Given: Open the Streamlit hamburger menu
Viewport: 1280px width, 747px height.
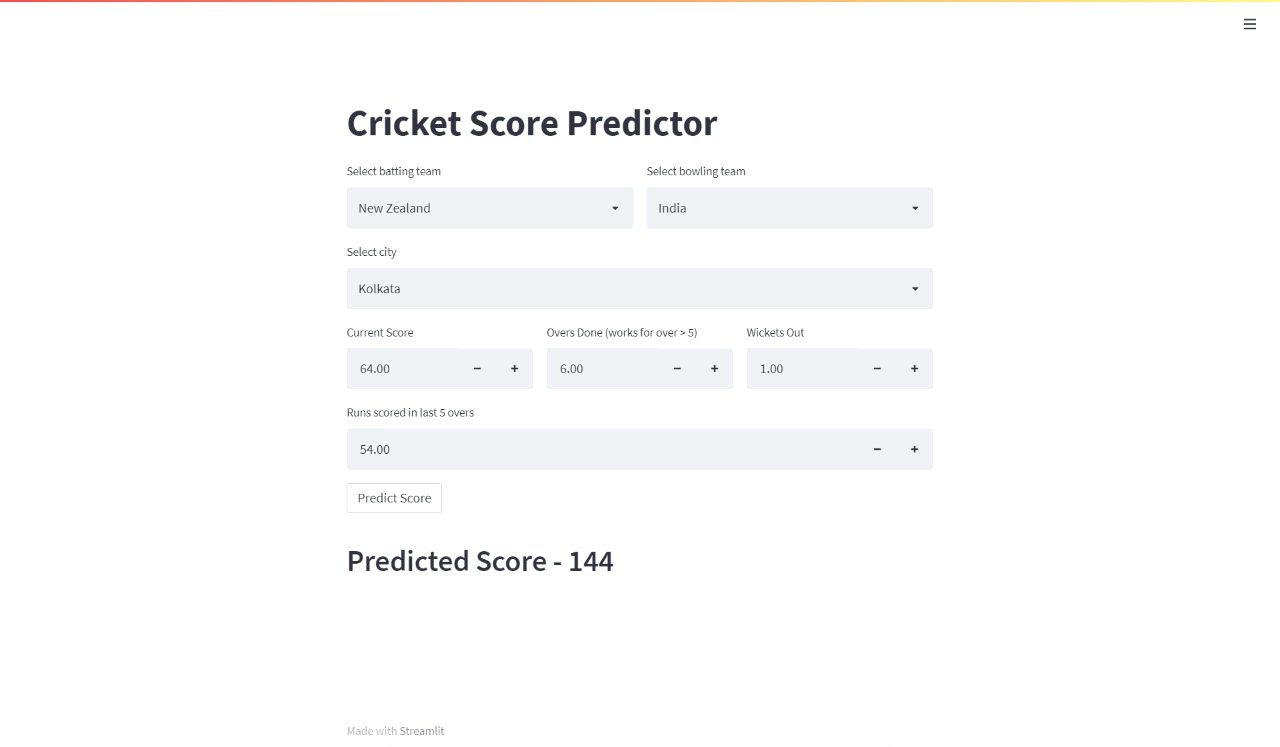Looking at the screenshot, I should coord(1249,24).
